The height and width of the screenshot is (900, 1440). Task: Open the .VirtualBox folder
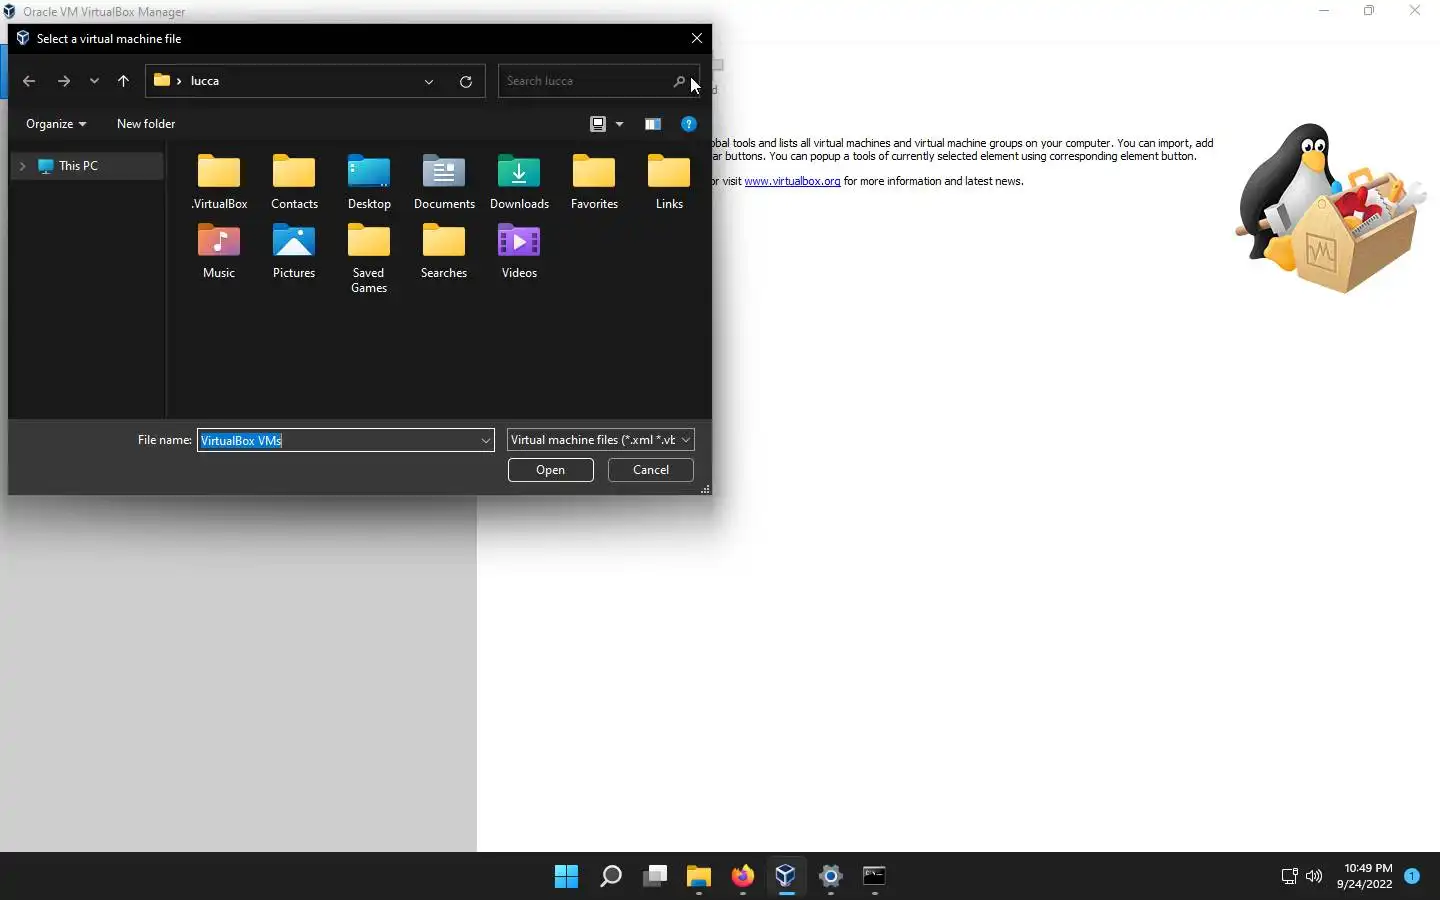pyautogui.click(x=219, y=182)
